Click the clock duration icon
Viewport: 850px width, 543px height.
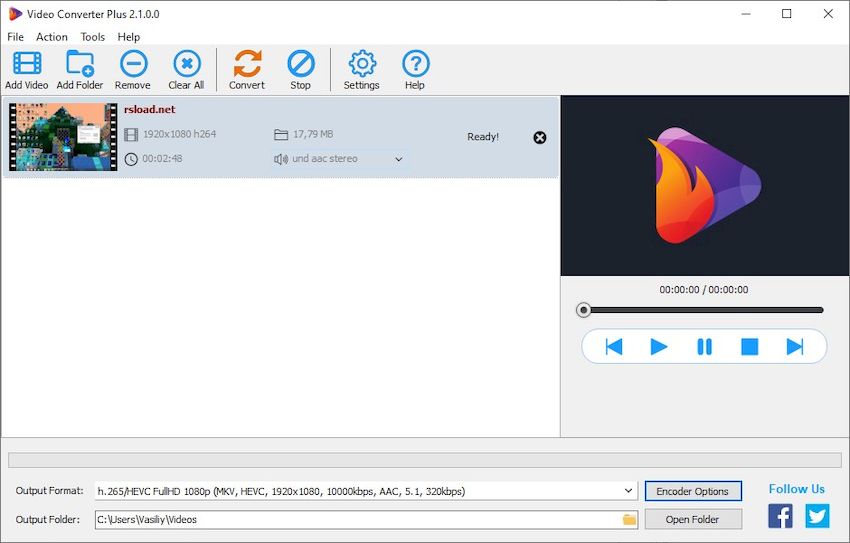click(131, 159)
